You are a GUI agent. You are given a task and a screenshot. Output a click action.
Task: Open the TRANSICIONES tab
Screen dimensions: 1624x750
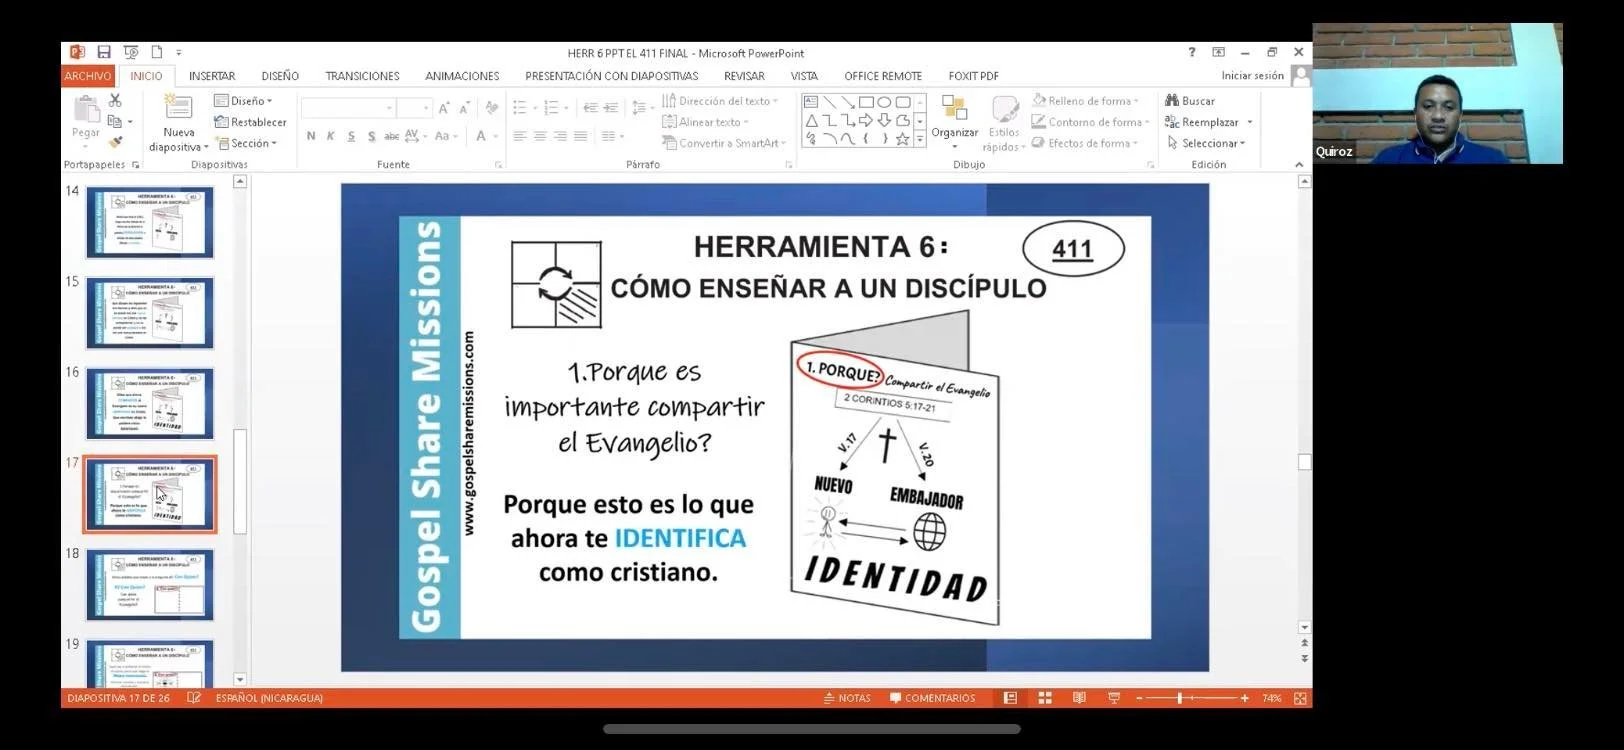[x=362, y=76]
